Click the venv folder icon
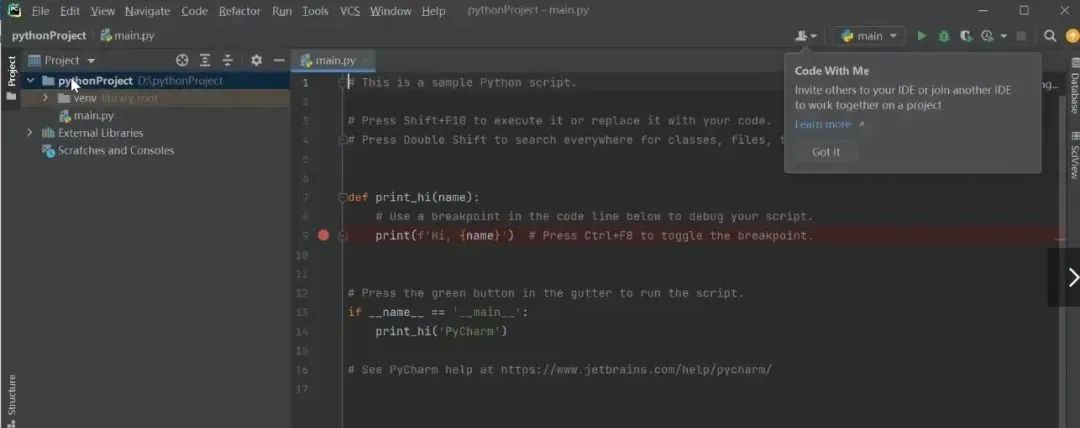 (x=64, y=98)
